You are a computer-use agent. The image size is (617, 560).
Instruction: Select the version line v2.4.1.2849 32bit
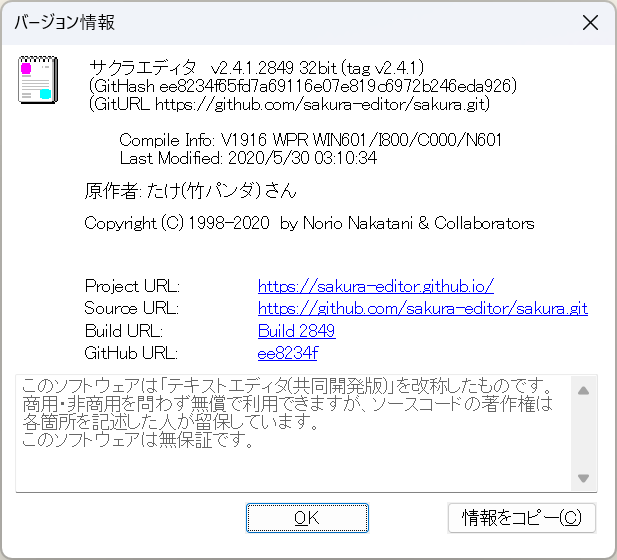click(x=257, y=68)
